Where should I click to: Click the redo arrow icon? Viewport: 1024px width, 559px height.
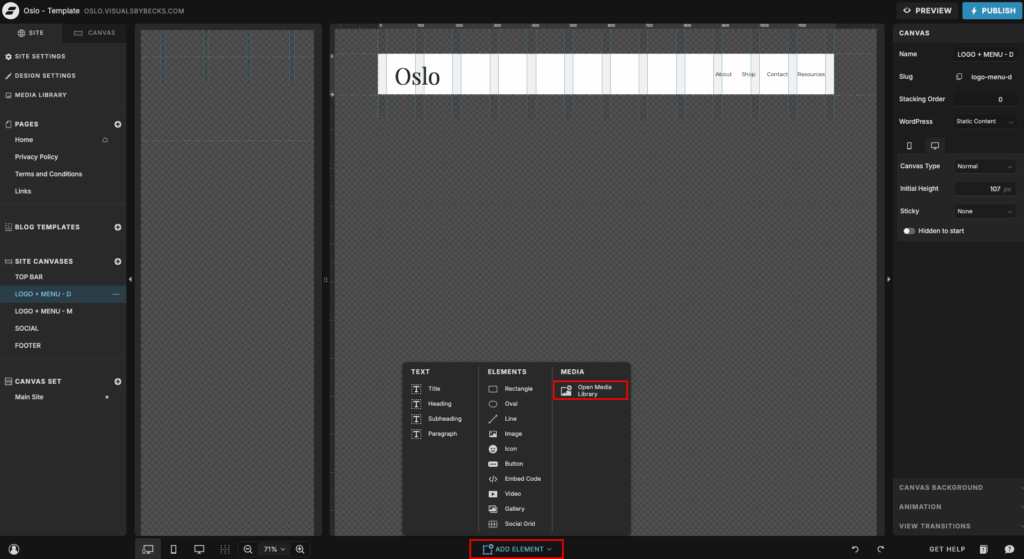(x=881, y=549)
